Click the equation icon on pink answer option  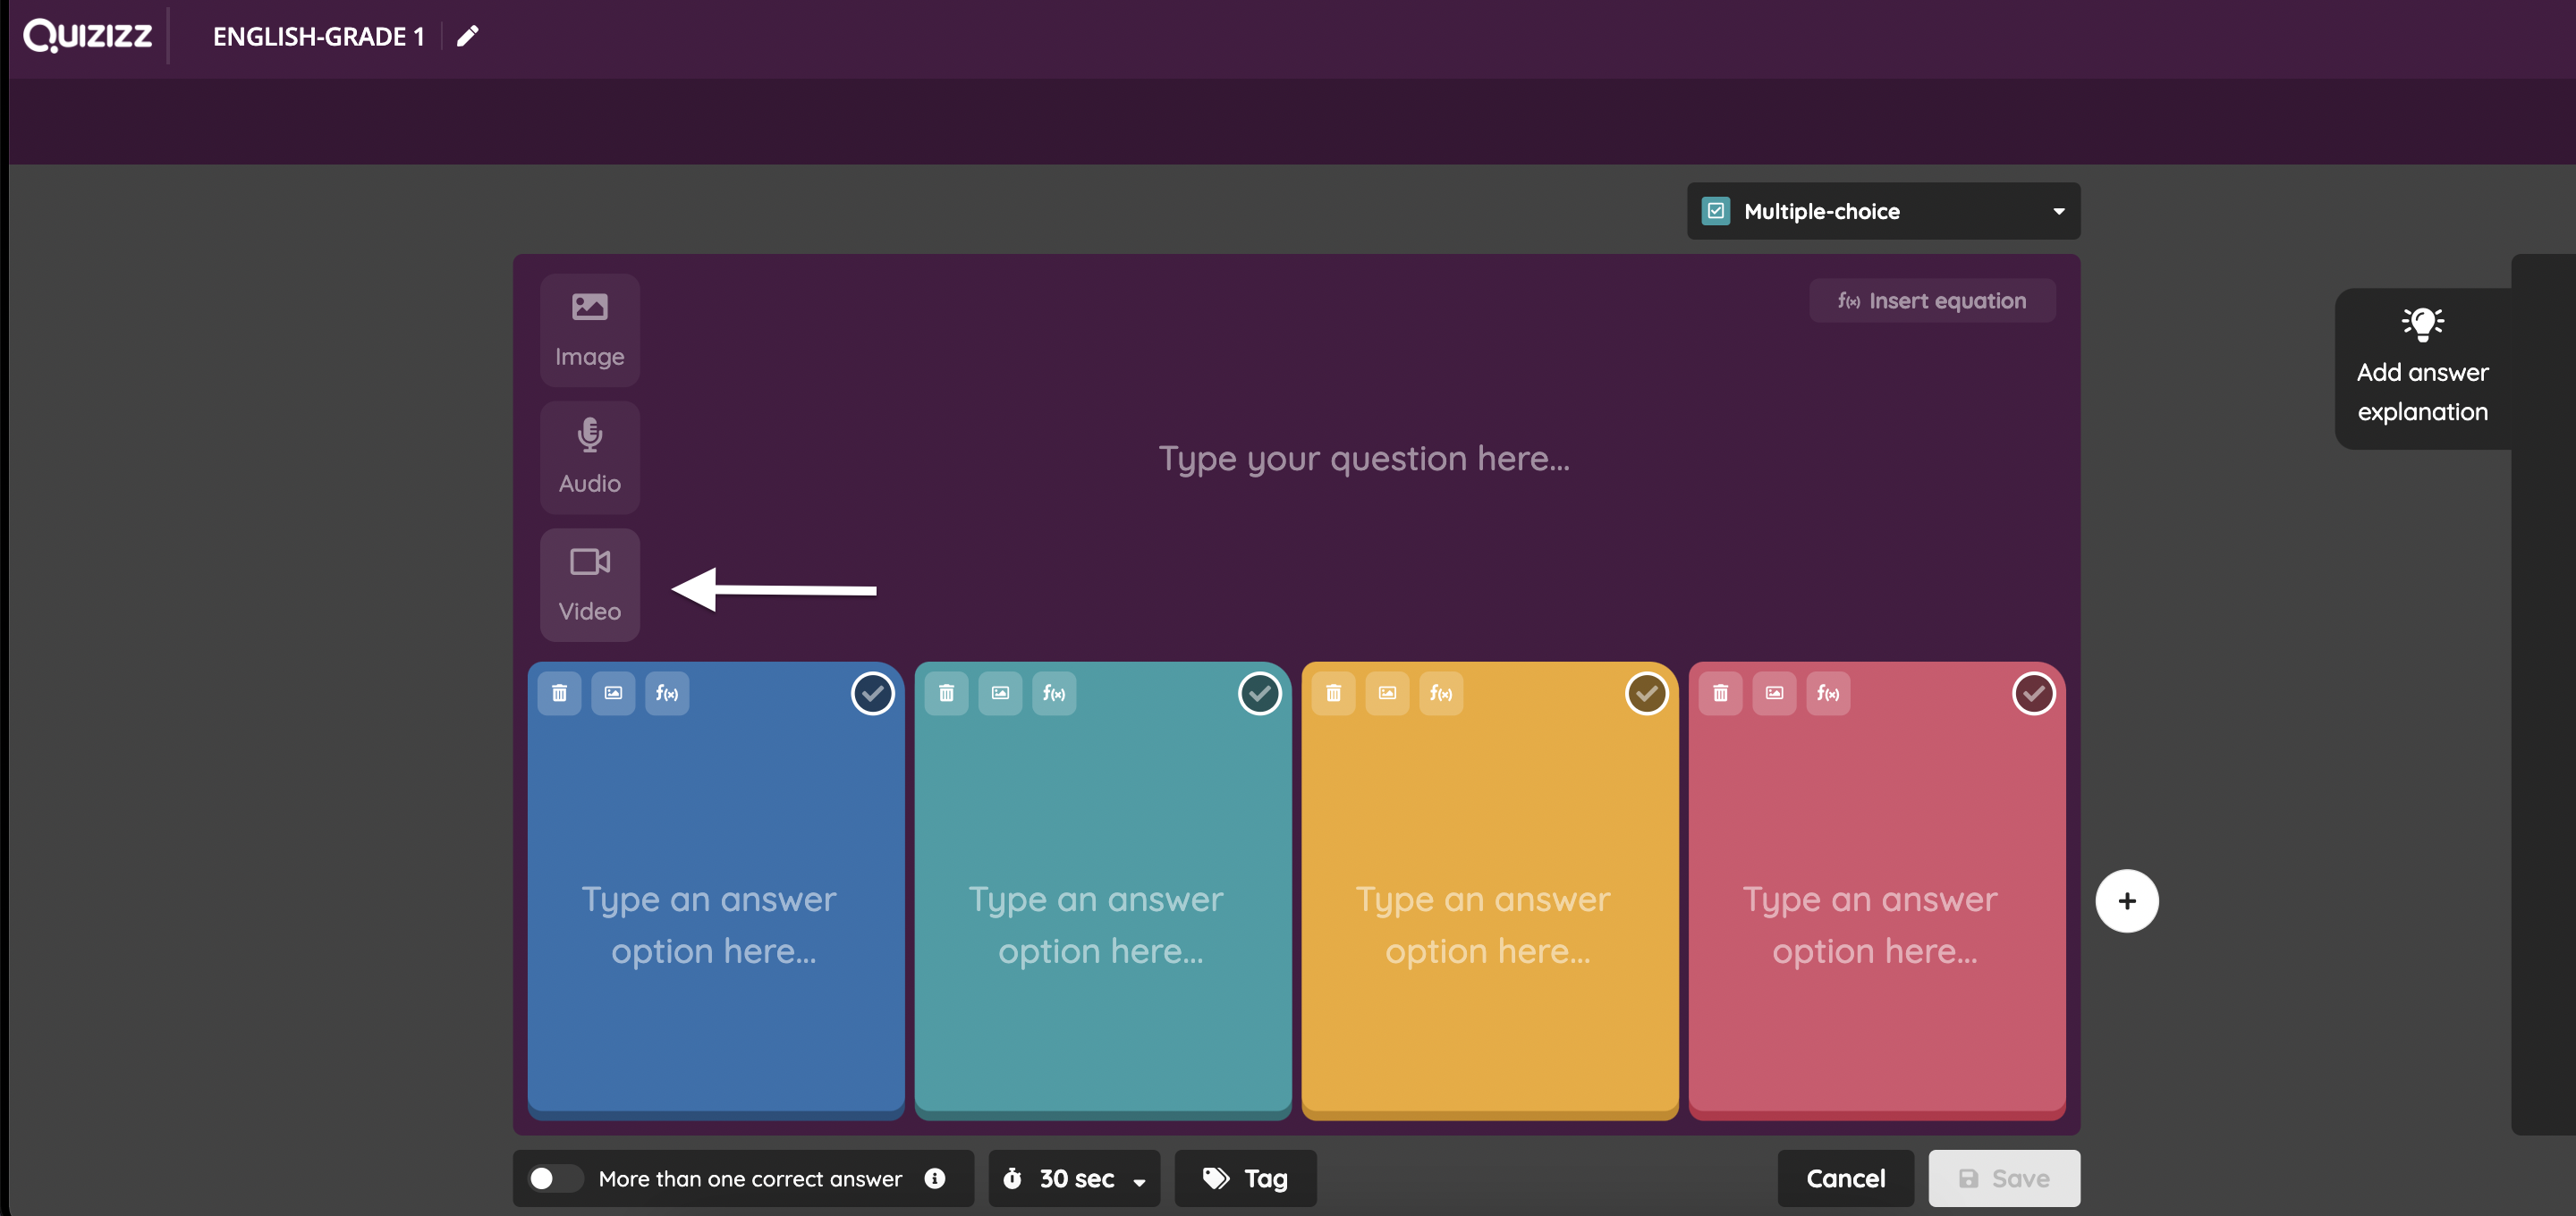1826,692
